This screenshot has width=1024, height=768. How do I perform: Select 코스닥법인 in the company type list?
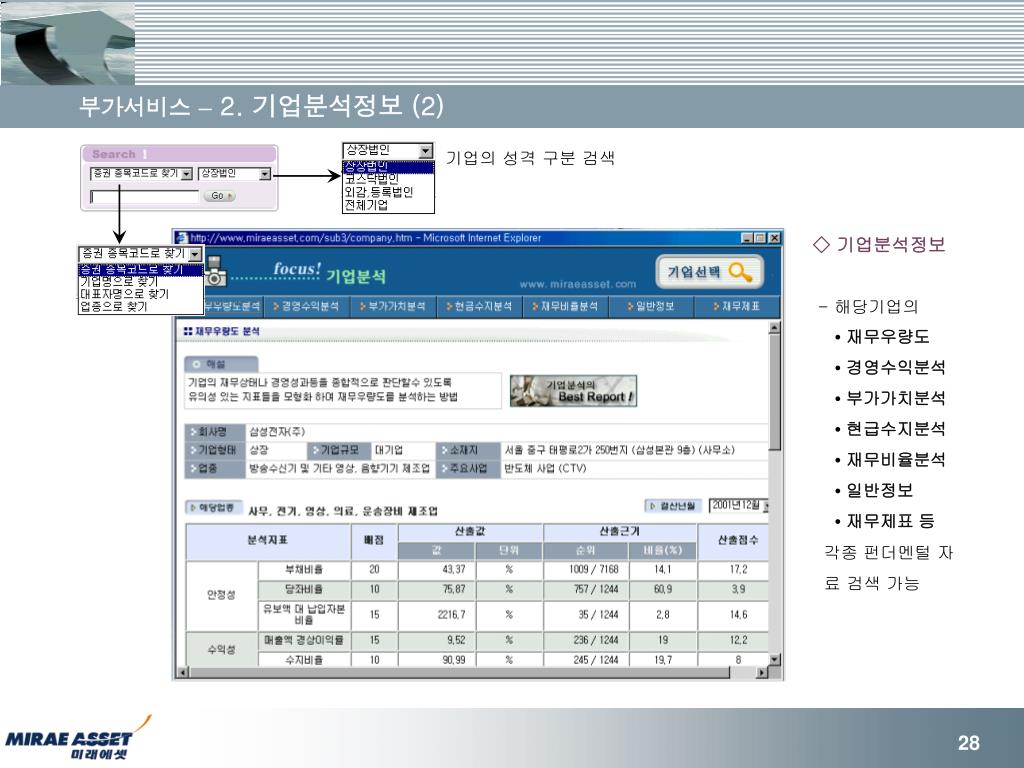click(389, 178)
